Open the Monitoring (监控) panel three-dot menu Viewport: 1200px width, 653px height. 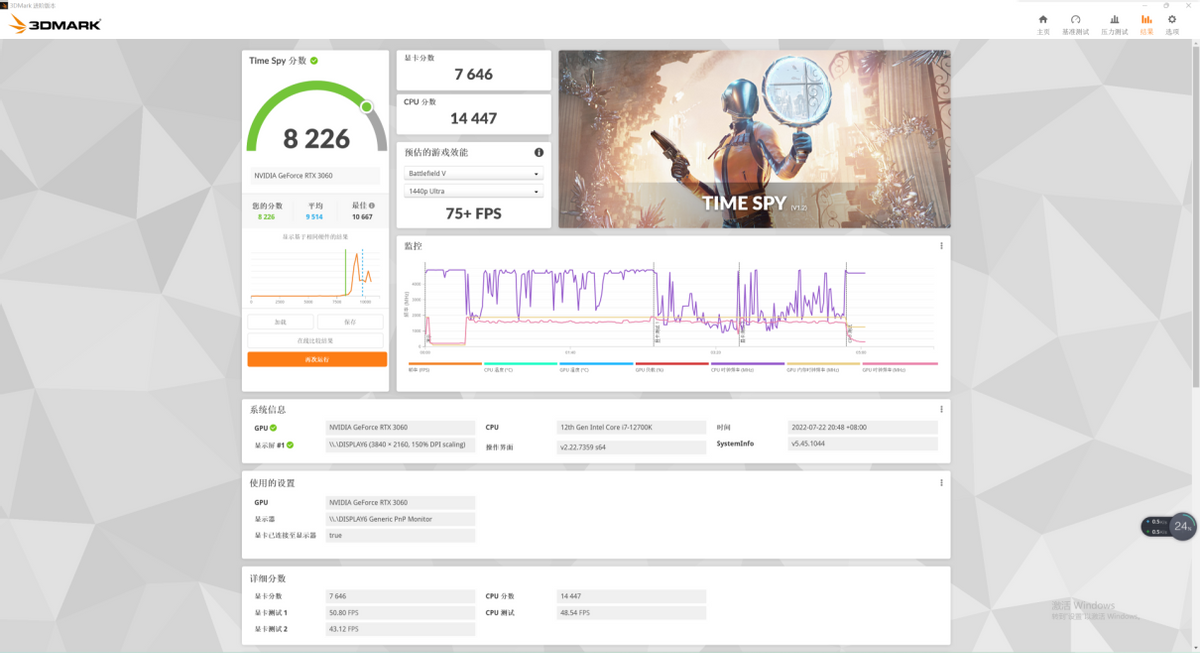pyautogui.click(x=941, y=246)
